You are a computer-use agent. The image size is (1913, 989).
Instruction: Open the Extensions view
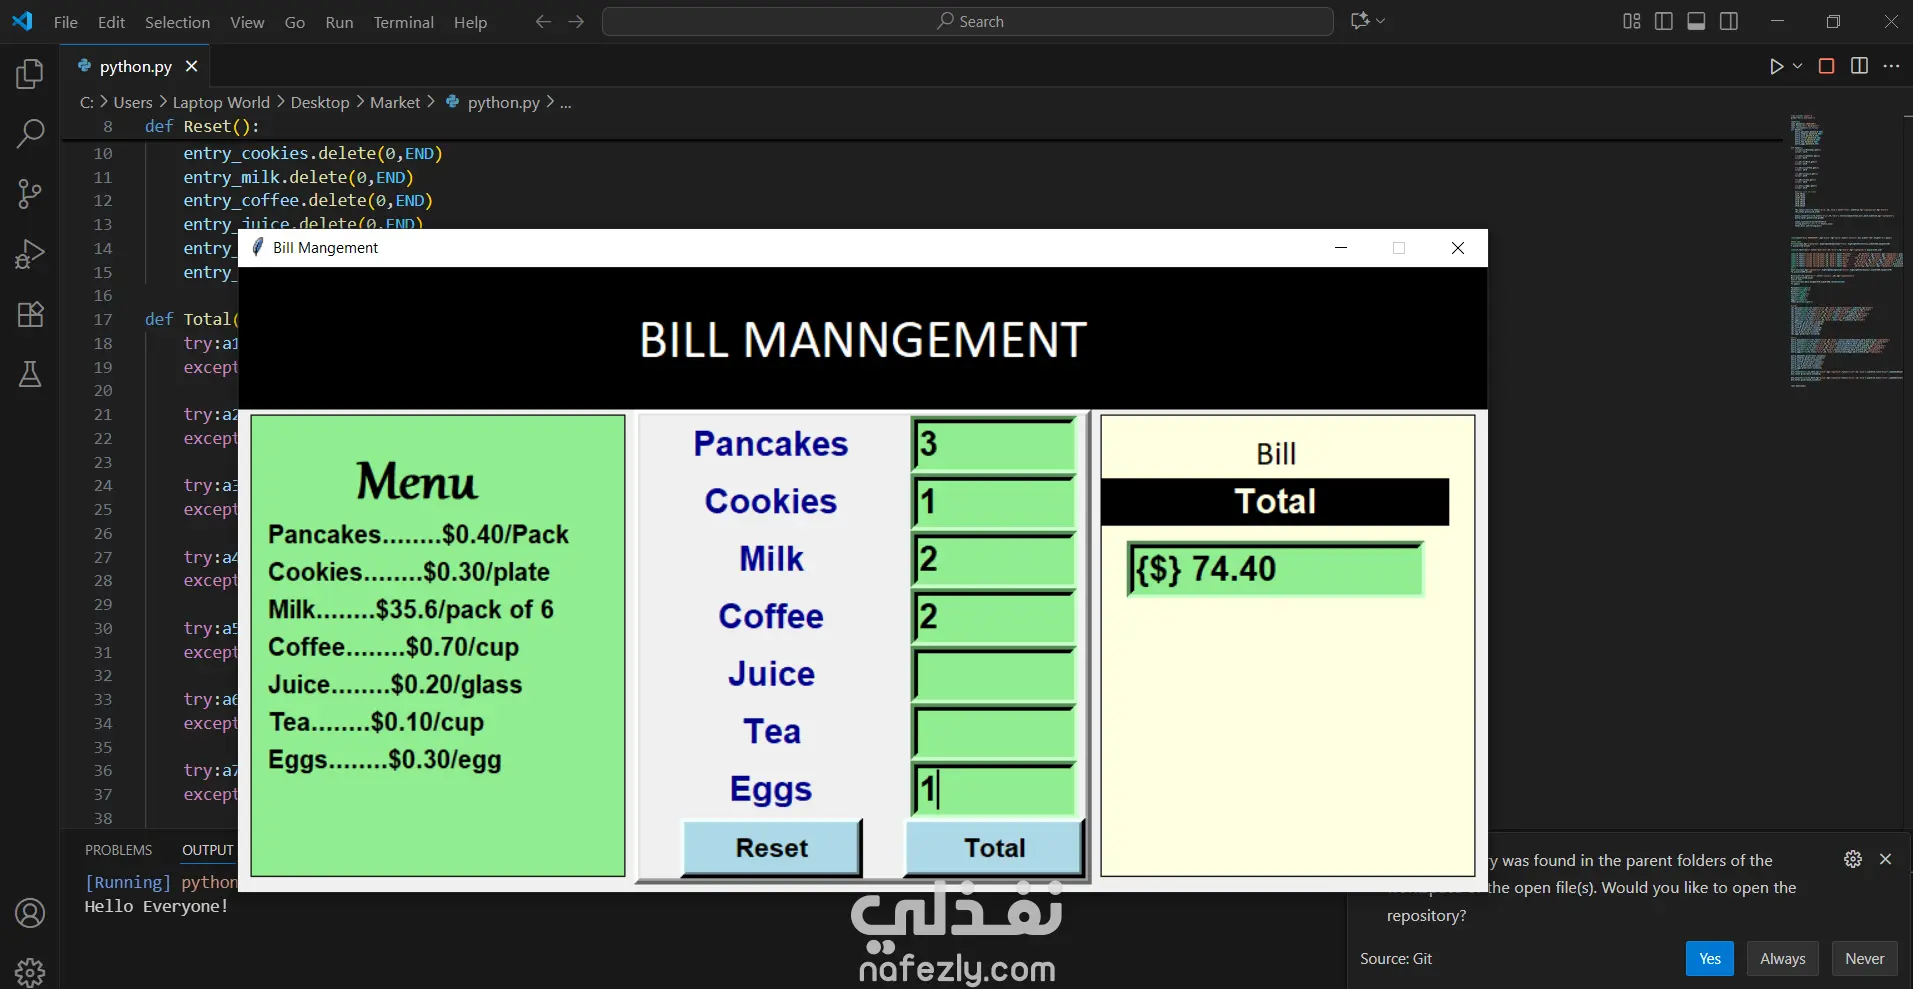point(30,314)
